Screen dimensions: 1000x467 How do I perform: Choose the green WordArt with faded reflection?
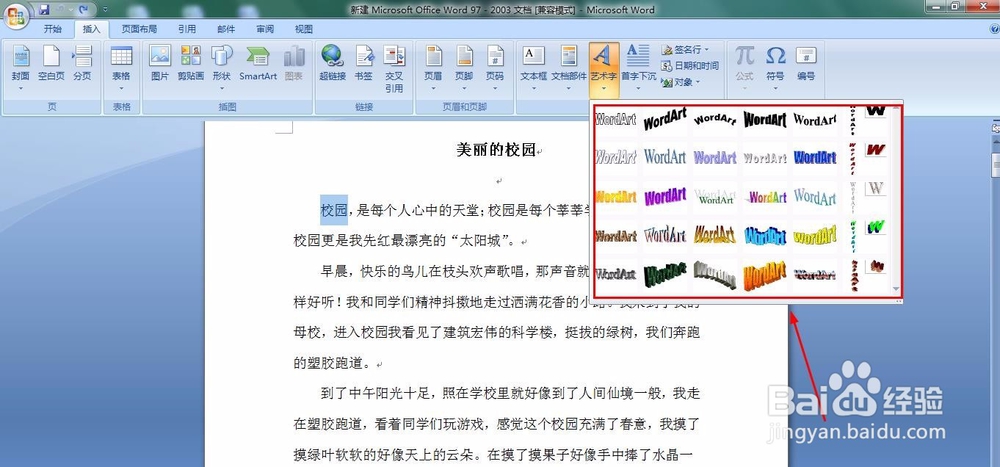(715, 196)
